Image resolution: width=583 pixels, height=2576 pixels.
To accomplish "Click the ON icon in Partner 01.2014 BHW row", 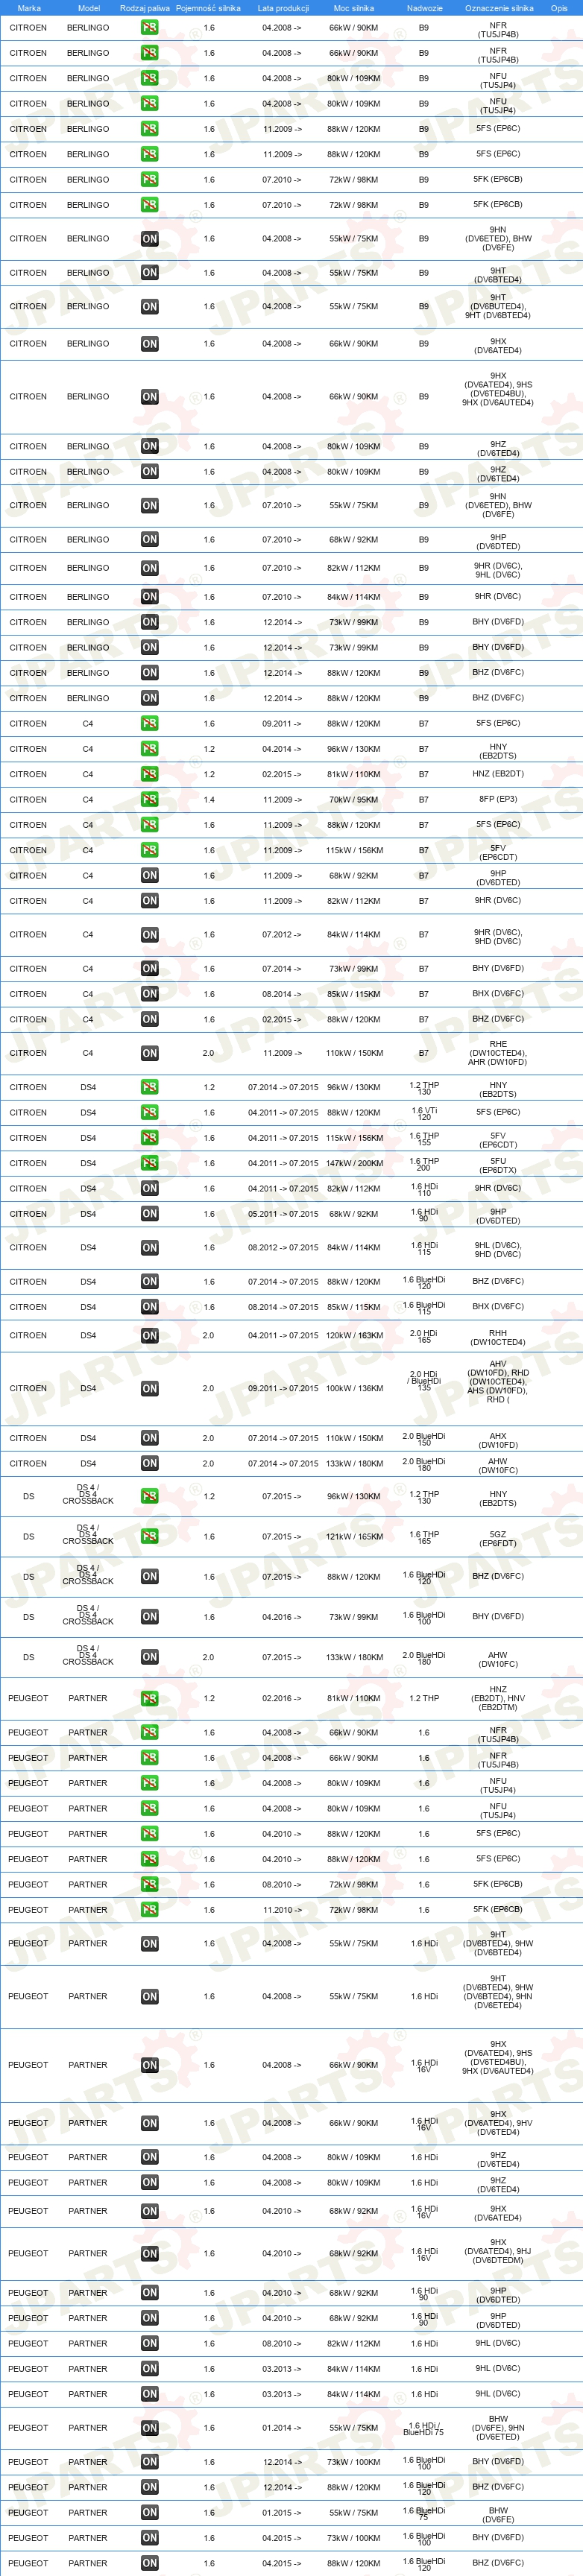I will [x=149, y=2428].
